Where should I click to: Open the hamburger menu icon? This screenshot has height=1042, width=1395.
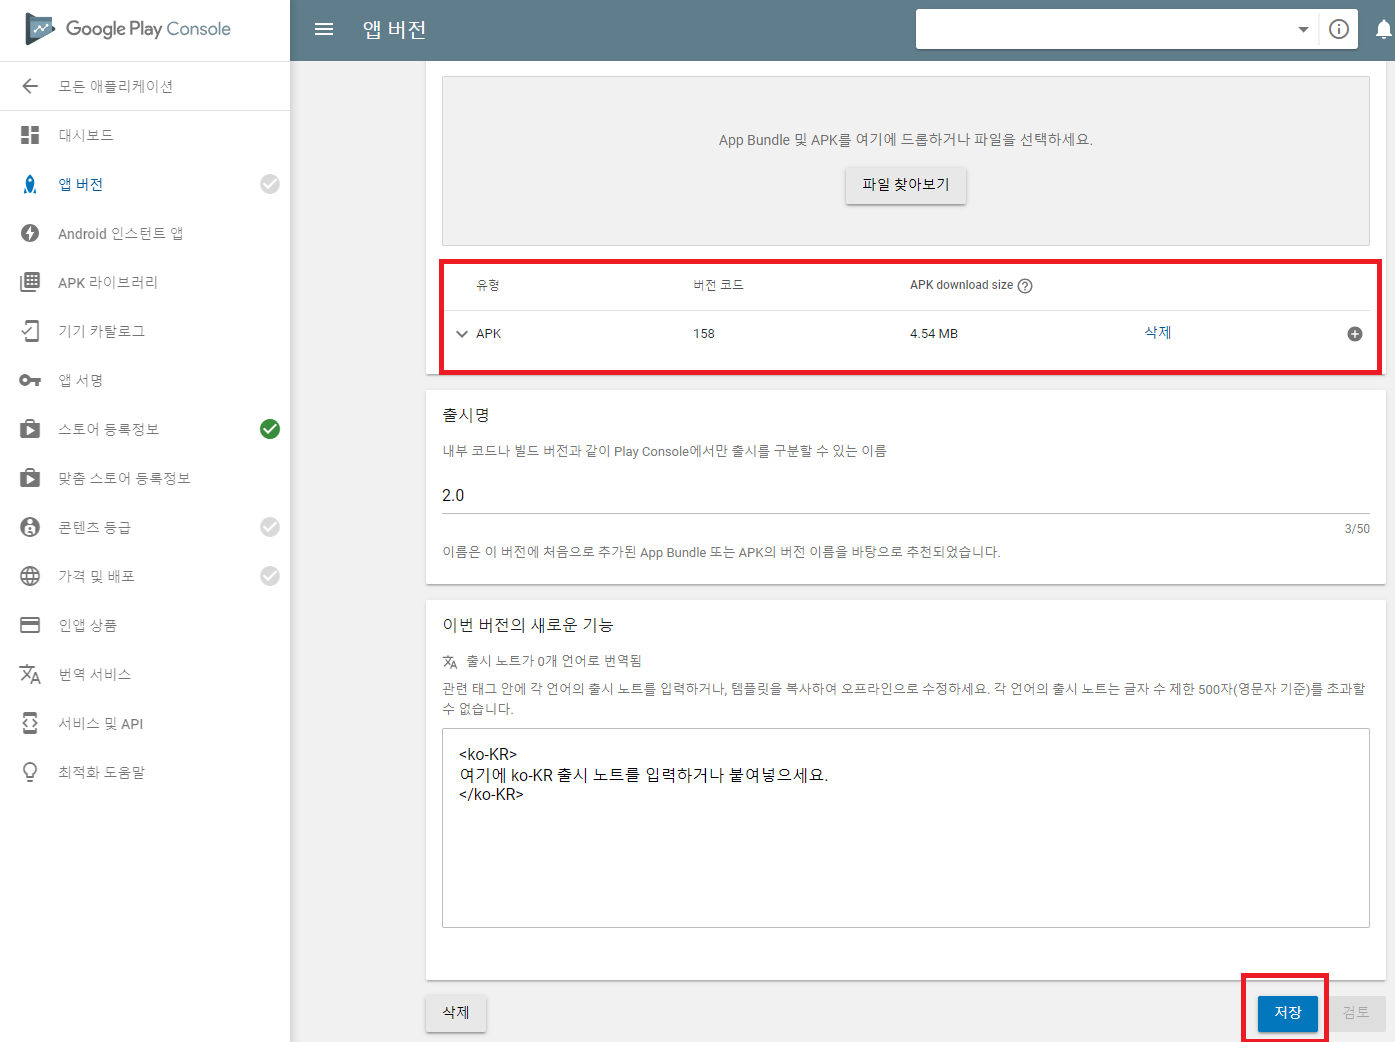(x=324, y=30)
